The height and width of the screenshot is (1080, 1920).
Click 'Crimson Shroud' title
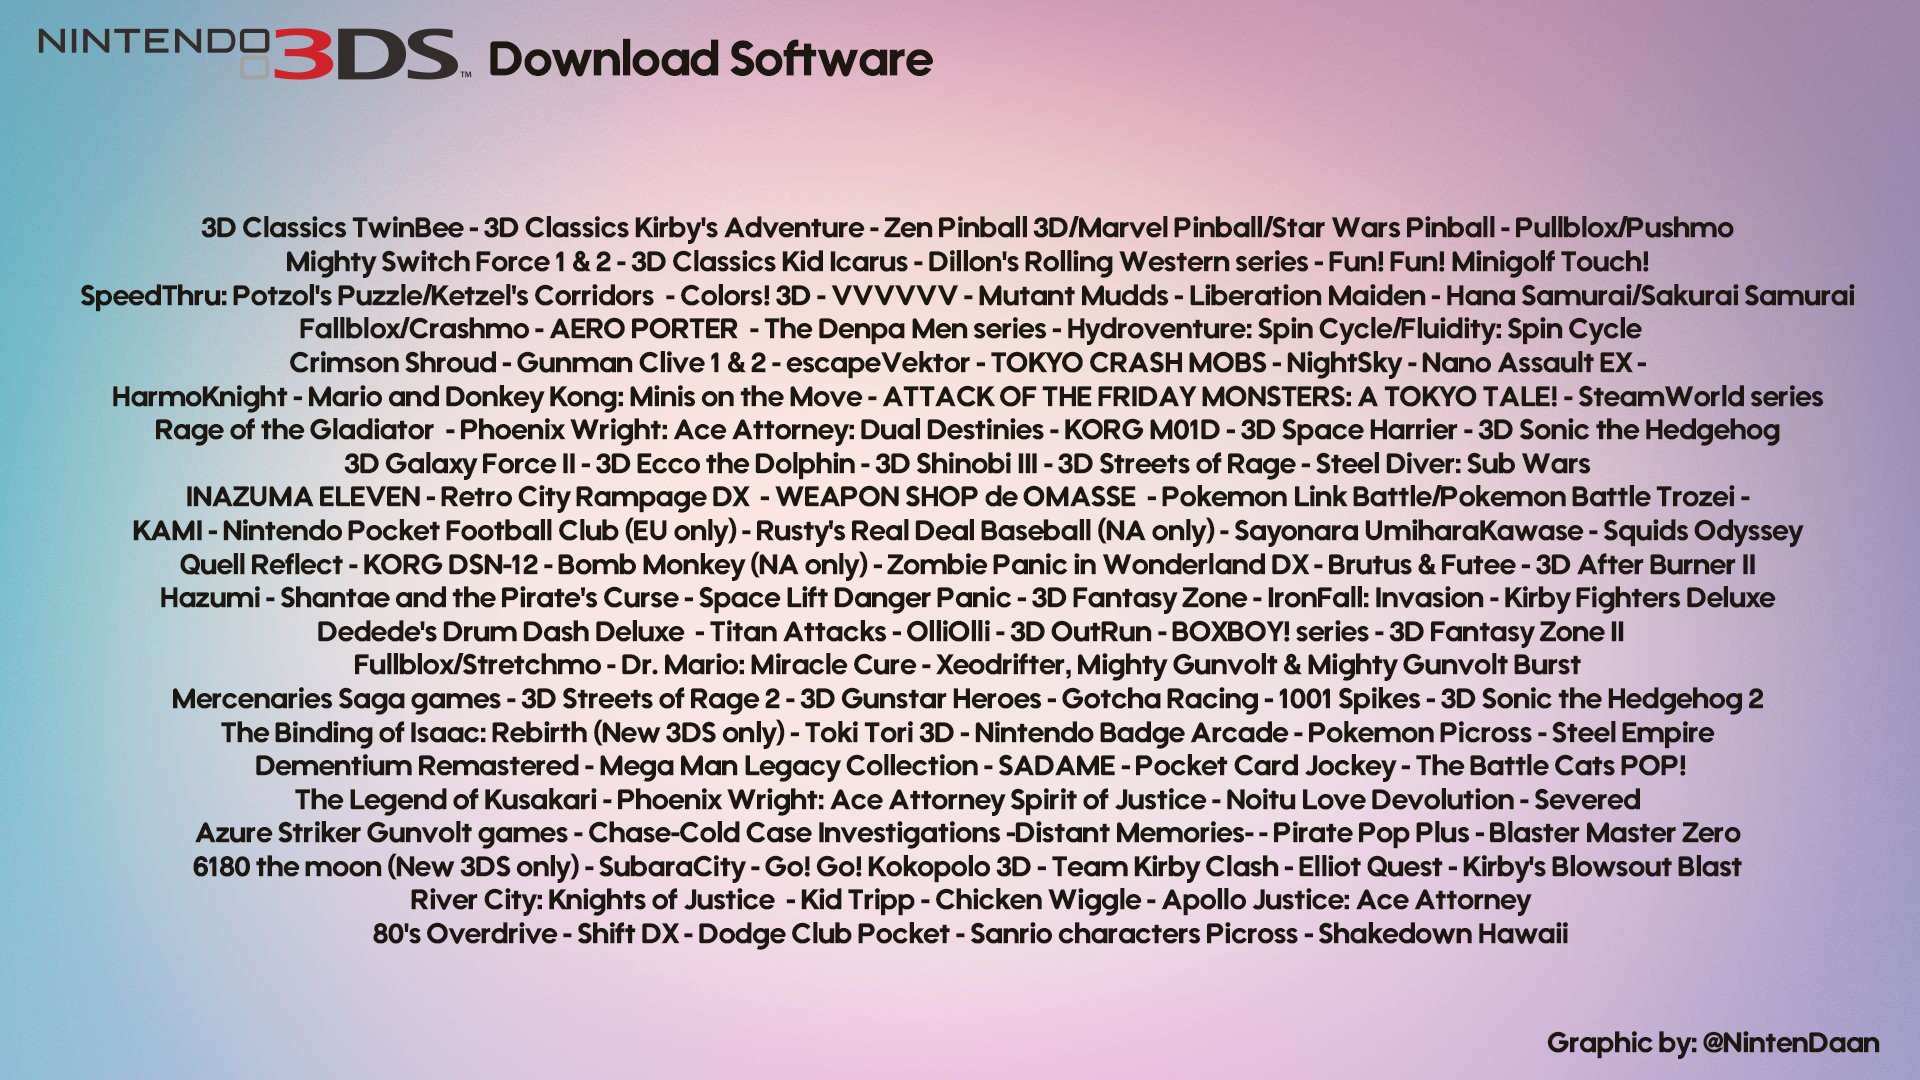(393, 363)
